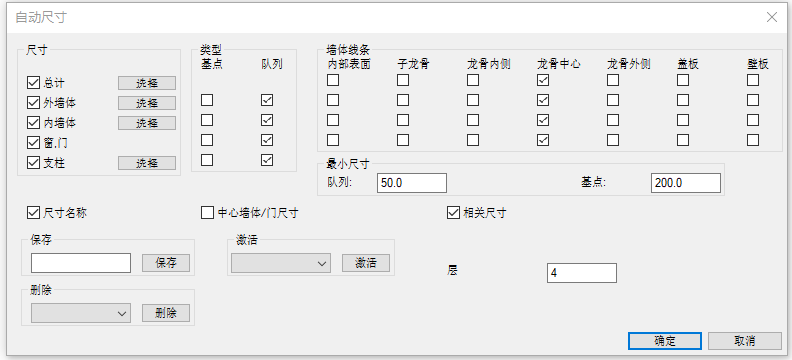Check 龙骨外侧 box in the top row
Screen dimensions: 792x360
point(613,80)
